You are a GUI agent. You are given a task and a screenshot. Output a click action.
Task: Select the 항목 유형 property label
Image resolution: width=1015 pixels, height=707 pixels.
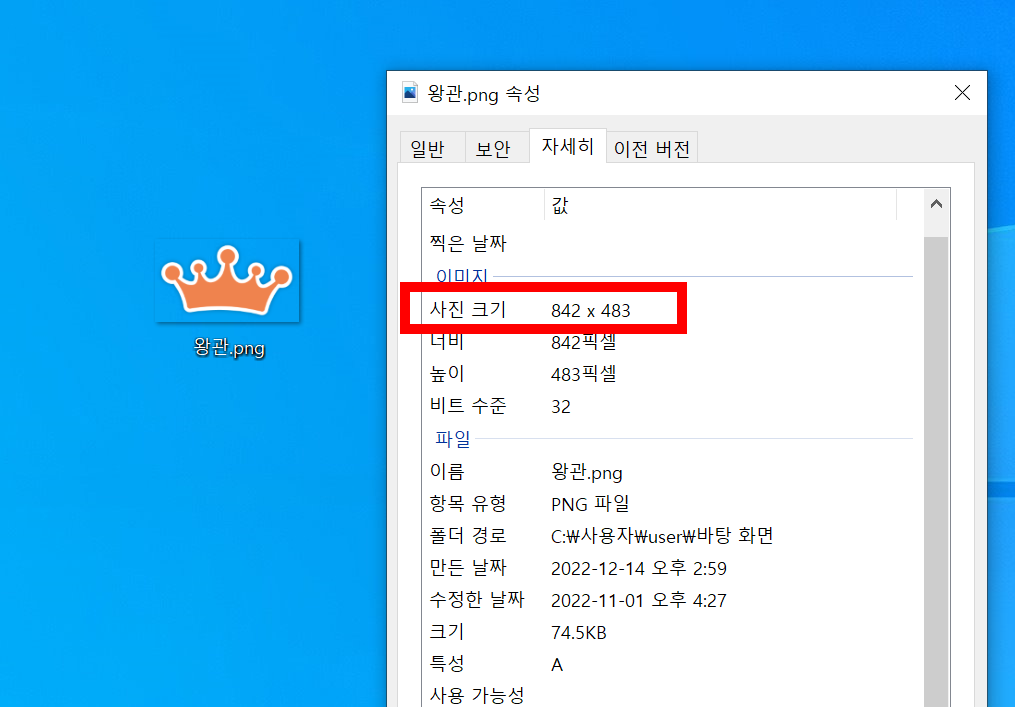(x=467, y=504)
